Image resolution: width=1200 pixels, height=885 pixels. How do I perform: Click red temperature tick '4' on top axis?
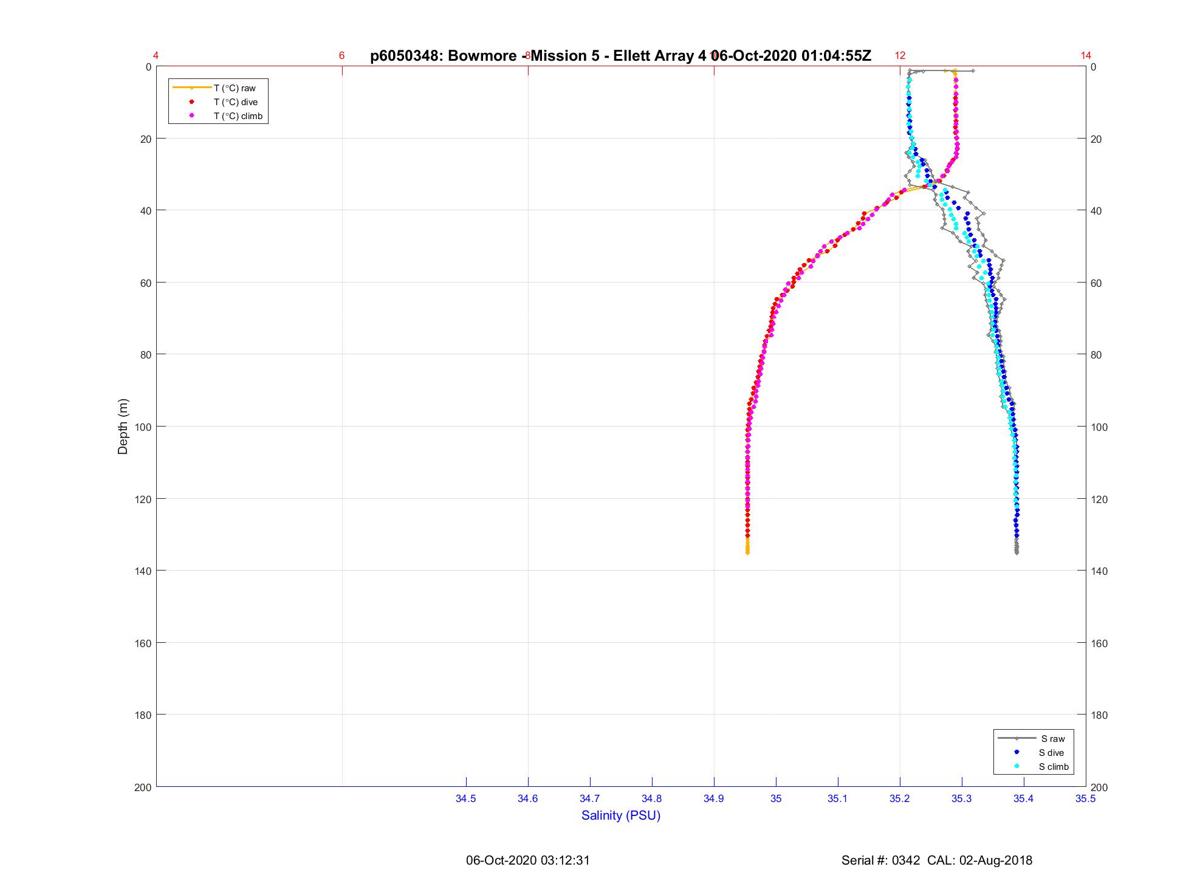(x=156, y=56)
